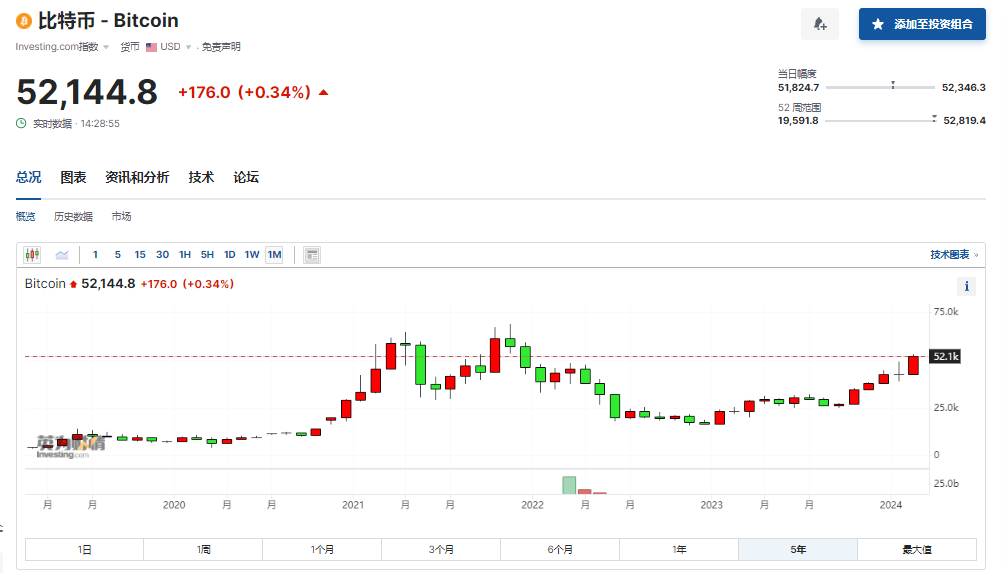1007x573 pixels.
Task: Select the 1年 time range
Action: click(679, 549)
